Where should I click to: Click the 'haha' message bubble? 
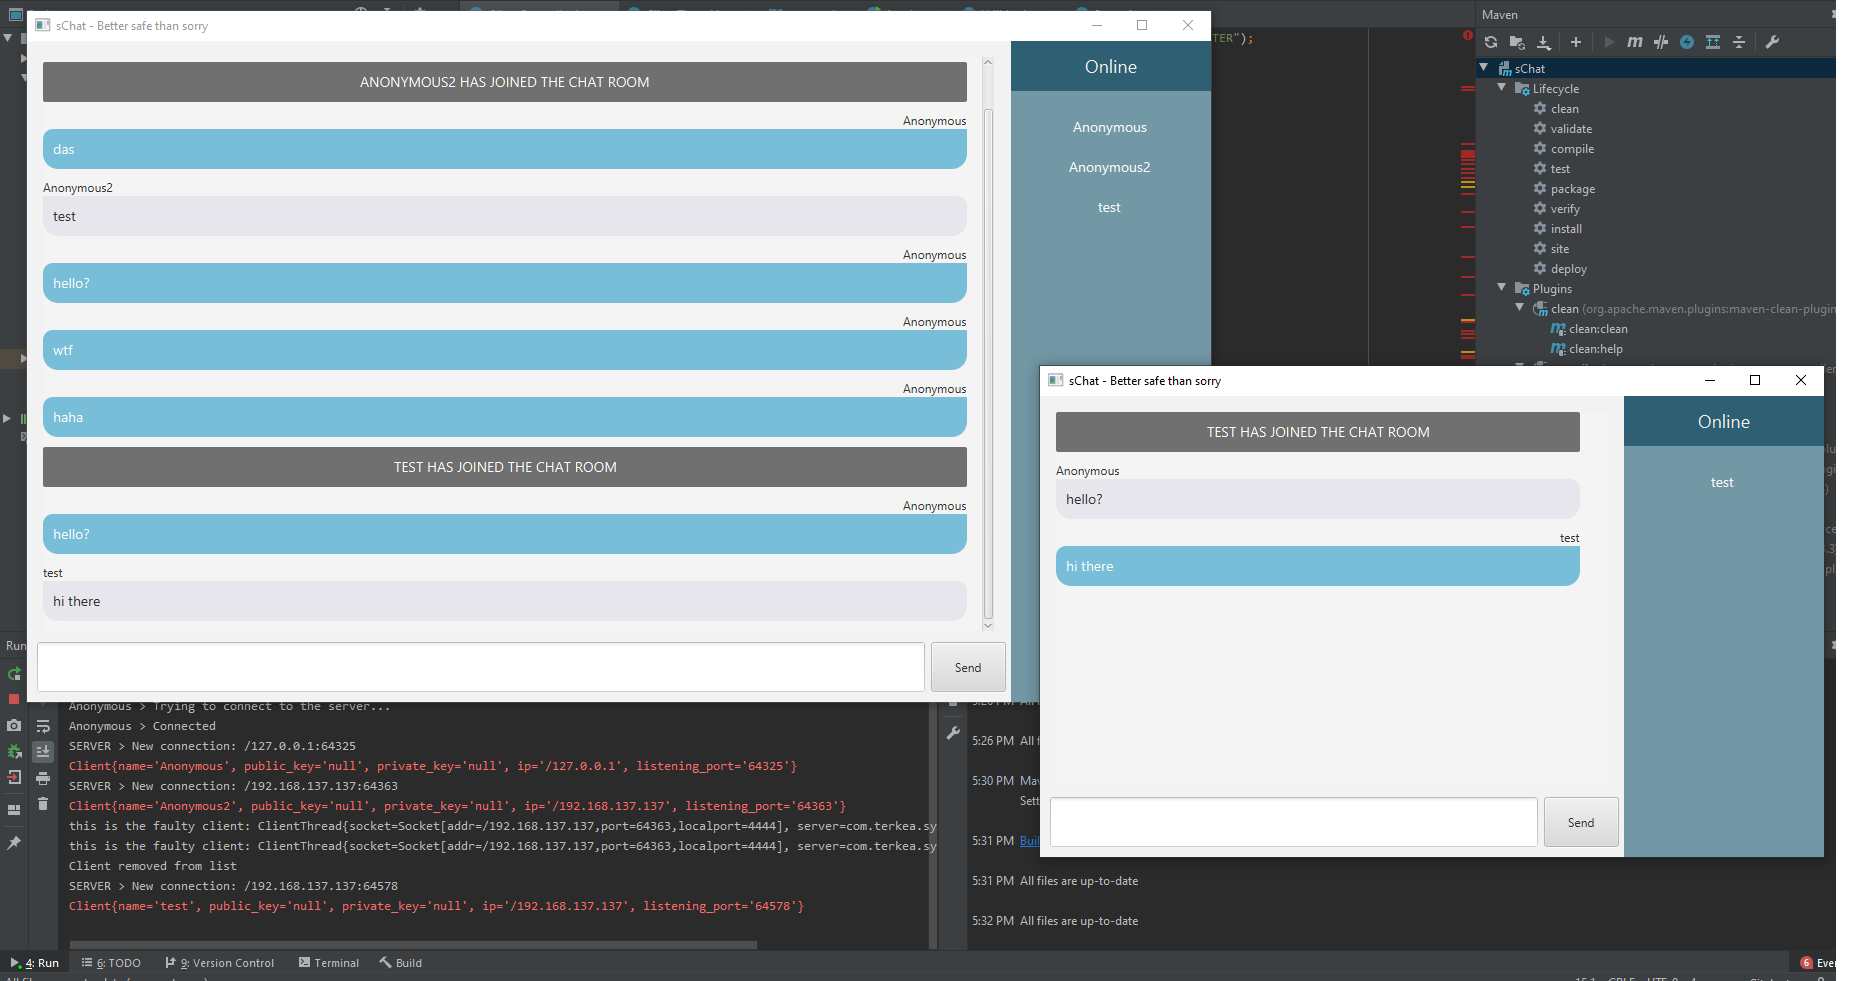505,417
